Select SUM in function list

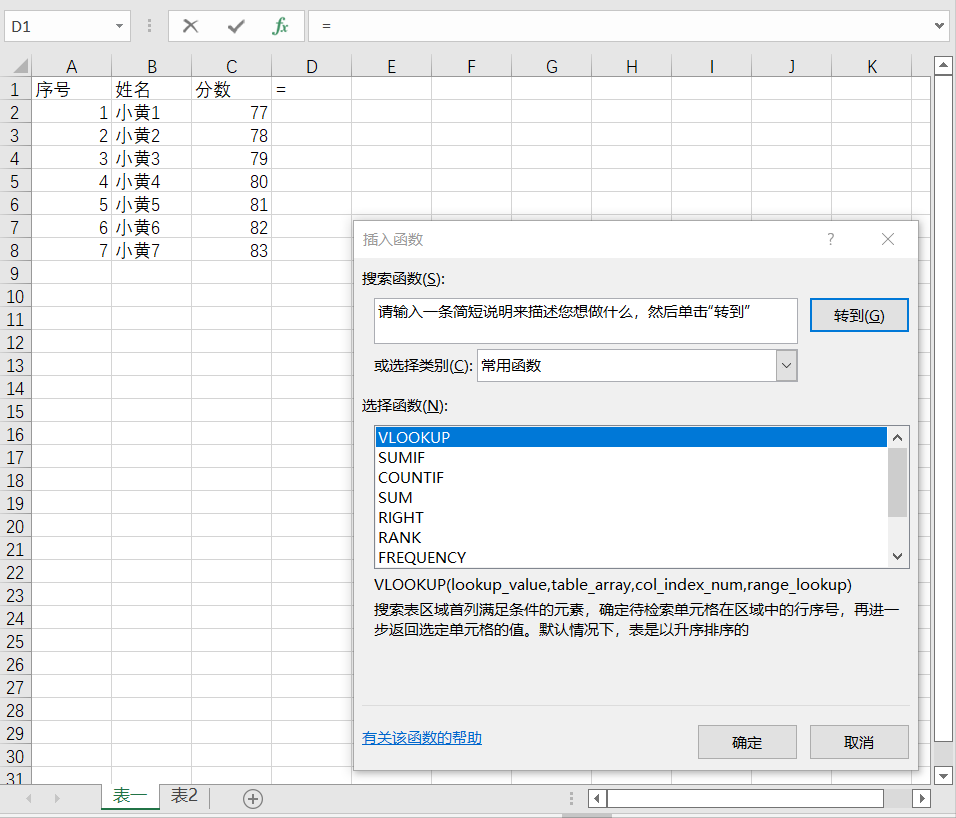pyautogui.click(x=631, y=497)
